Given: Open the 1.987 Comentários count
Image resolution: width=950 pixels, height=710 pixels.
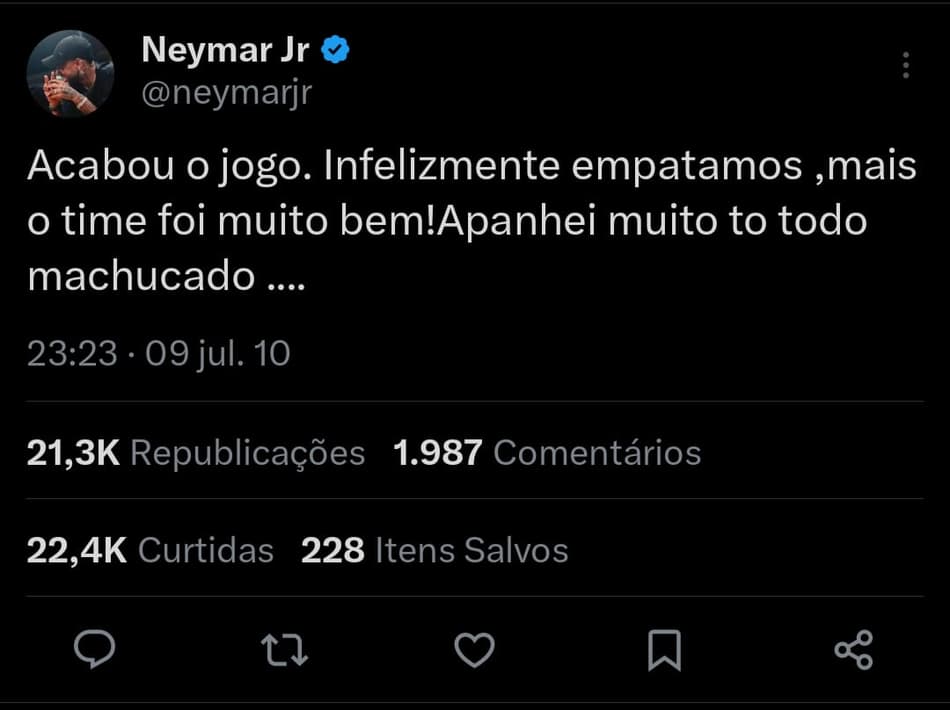Looking at the screenshot, I should pos(547,453).
